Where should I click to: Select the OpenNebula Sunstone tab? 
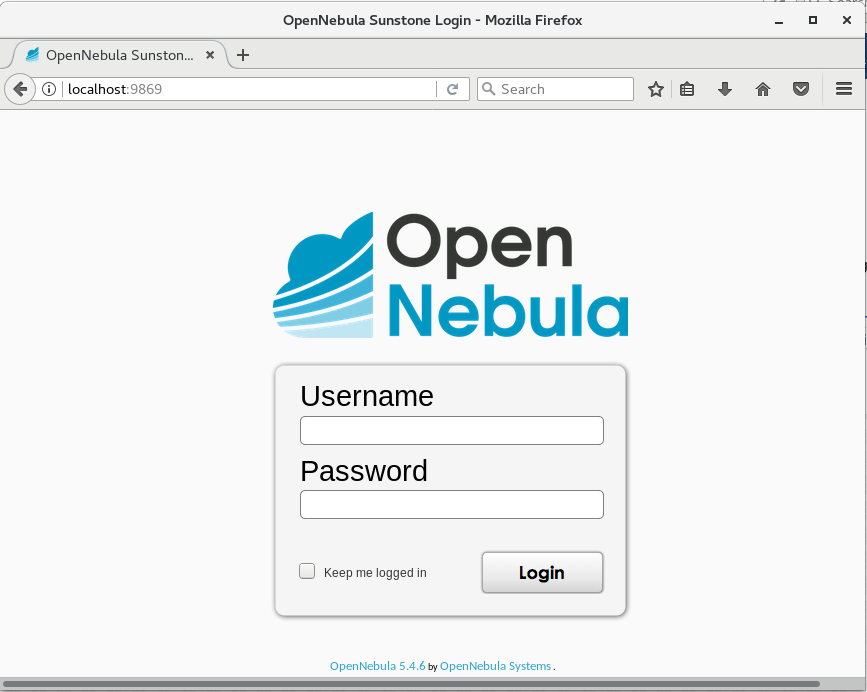point(119,55)
